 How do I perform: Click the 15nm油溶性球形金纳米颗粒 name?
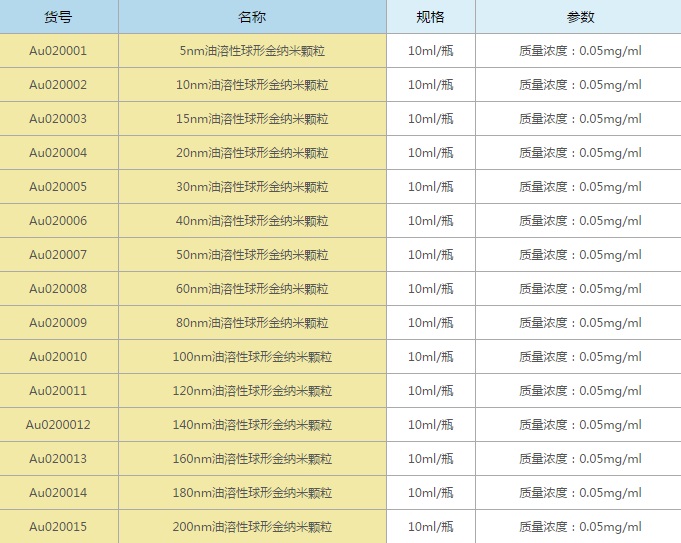(x=252, y=119)
